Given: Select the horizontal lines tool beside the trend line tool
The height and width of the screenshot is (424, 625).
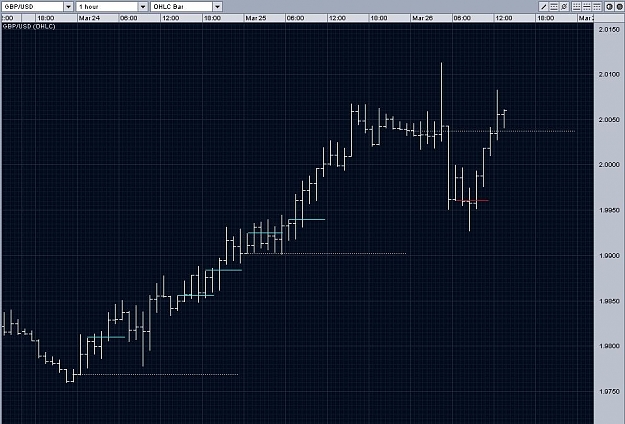Looking at the screenshot, I should click(554, 6).
